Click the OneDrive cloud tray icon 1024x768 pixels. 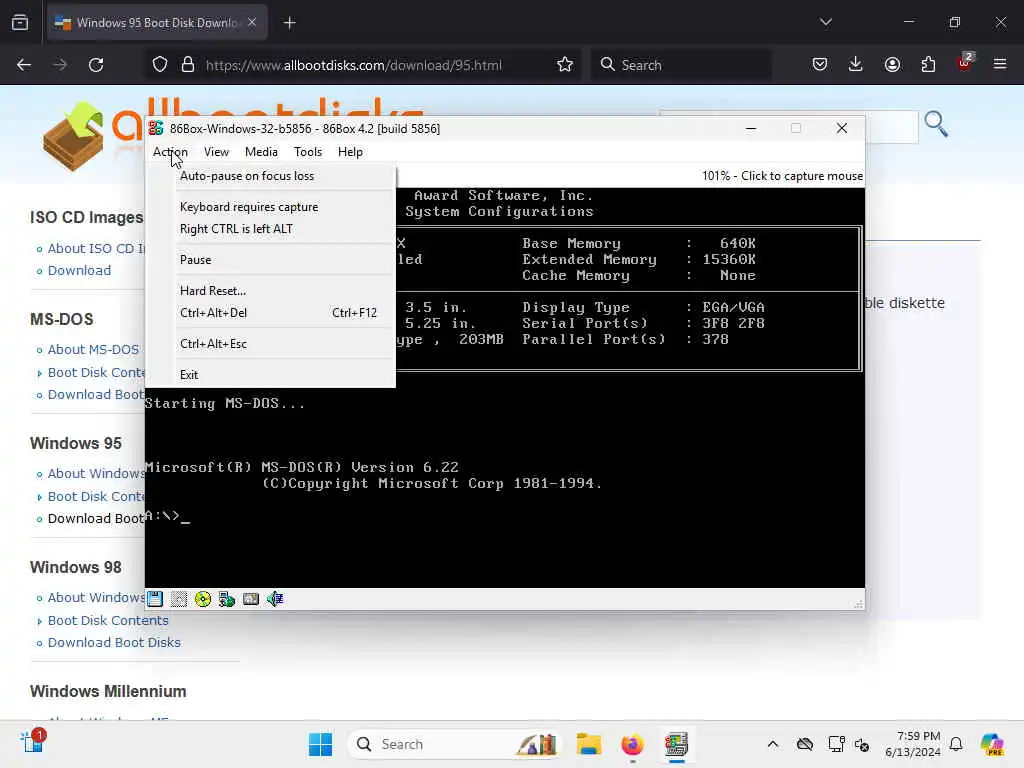[805, 744]
